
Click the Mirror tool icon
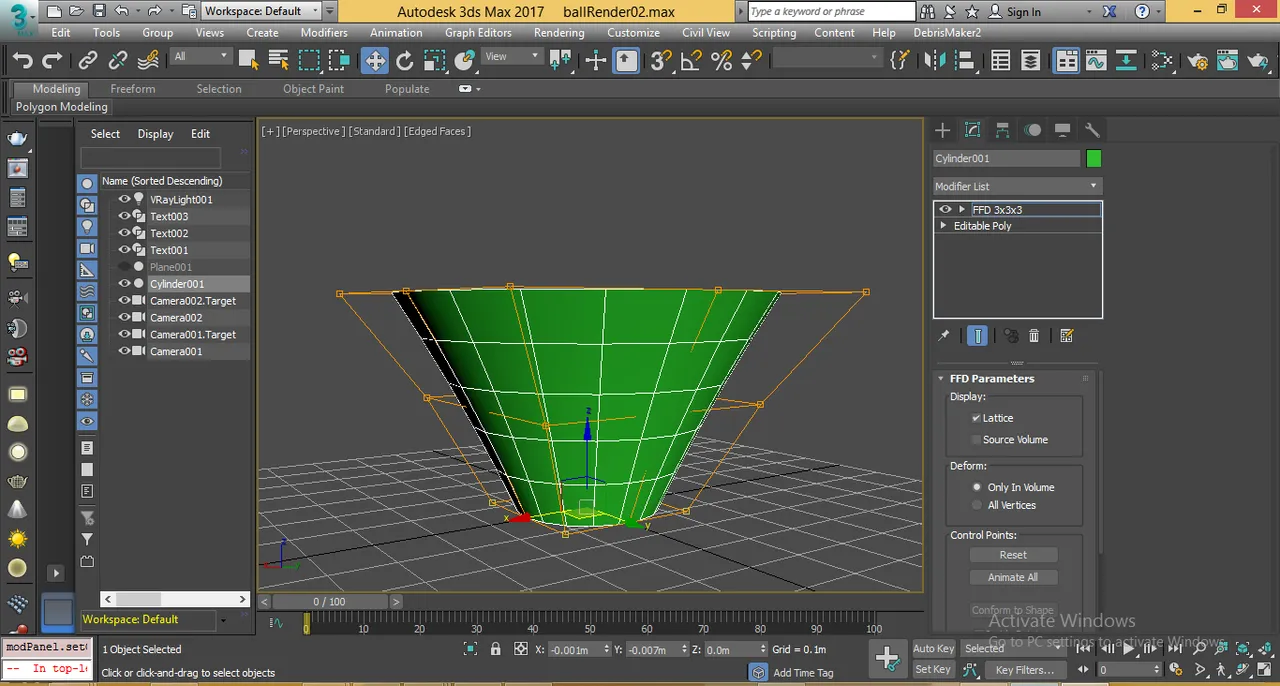[935, 61]
